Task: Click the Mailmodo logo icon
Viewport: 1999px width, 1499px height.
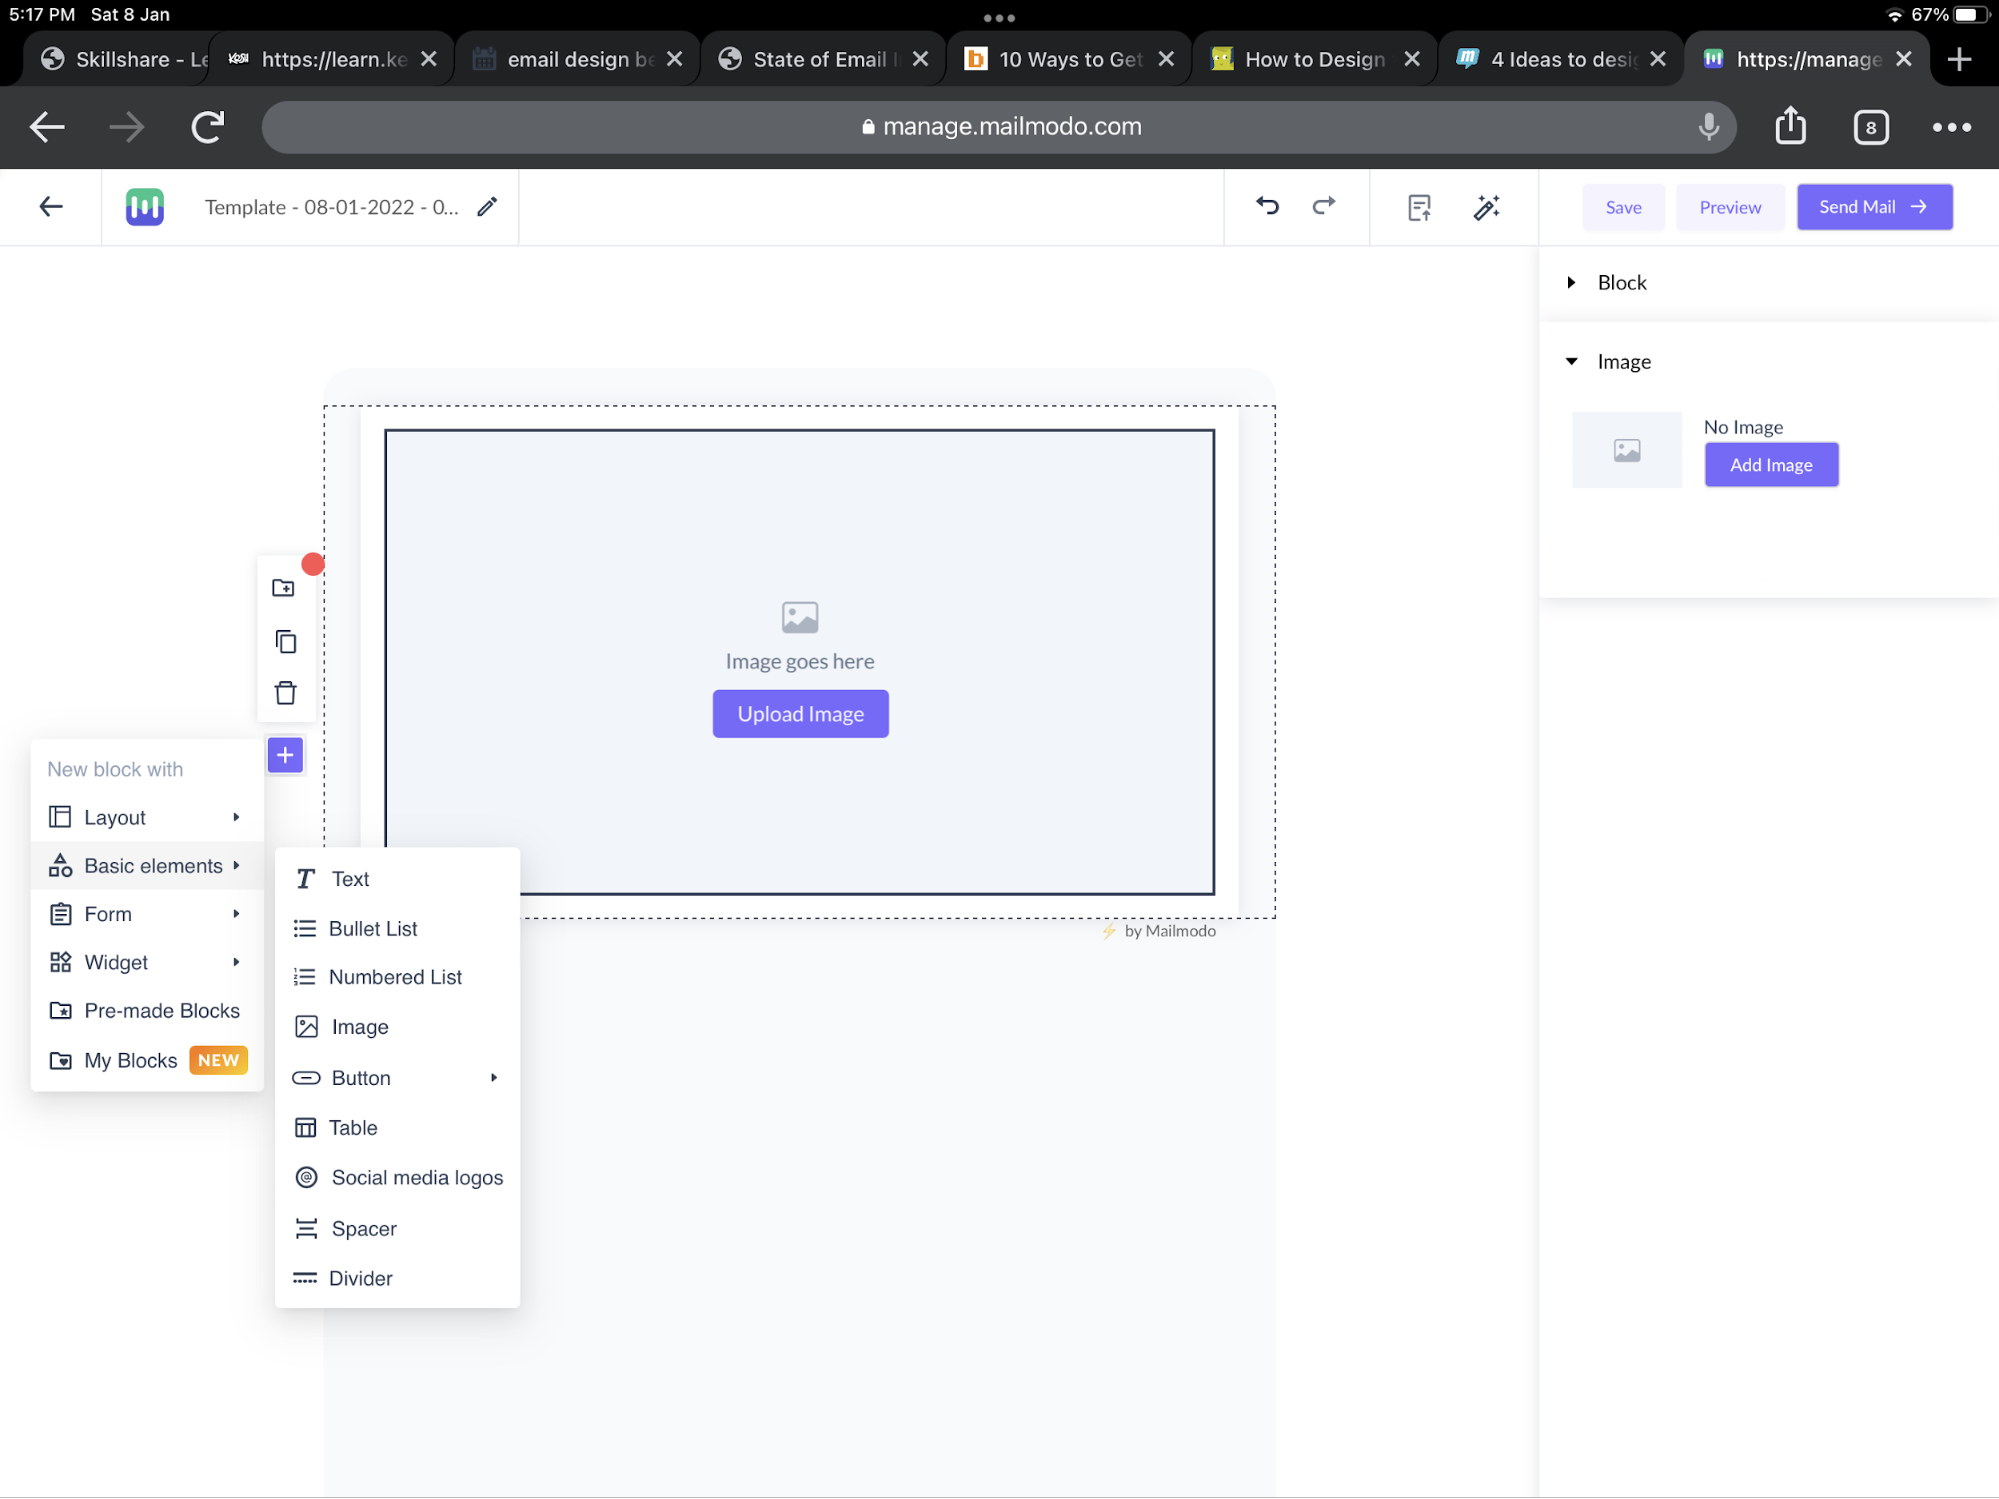Action: [x=145, y=207]
